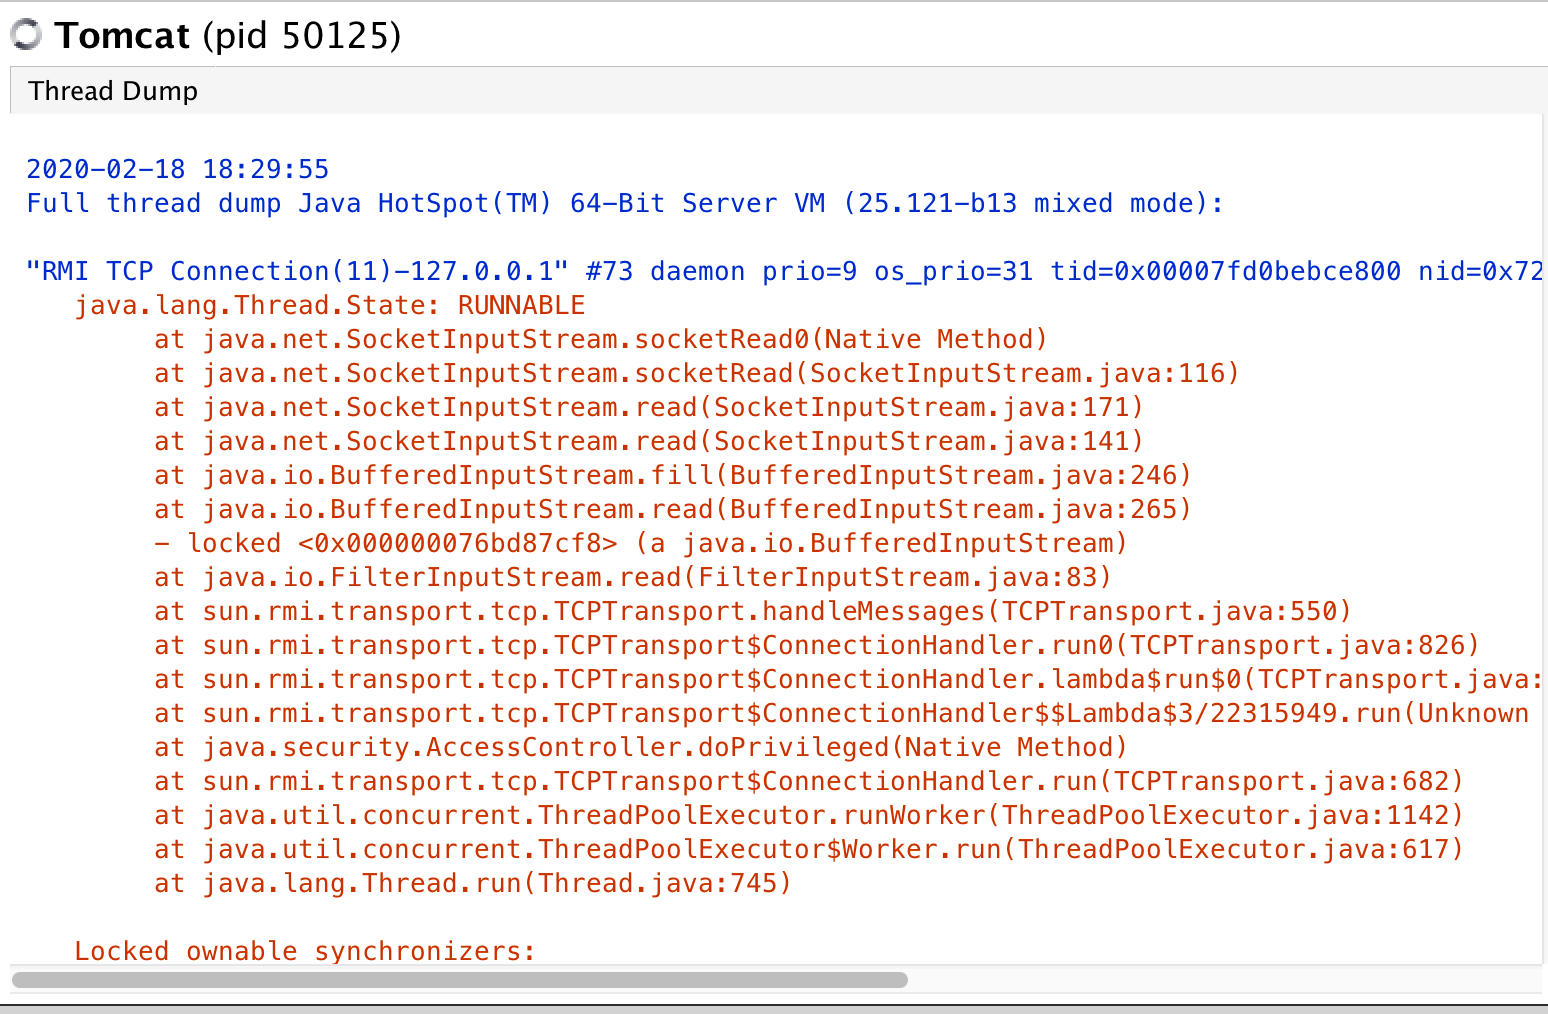Click the timestamp 2020-02-18 18:29:55

click(177, 169)
